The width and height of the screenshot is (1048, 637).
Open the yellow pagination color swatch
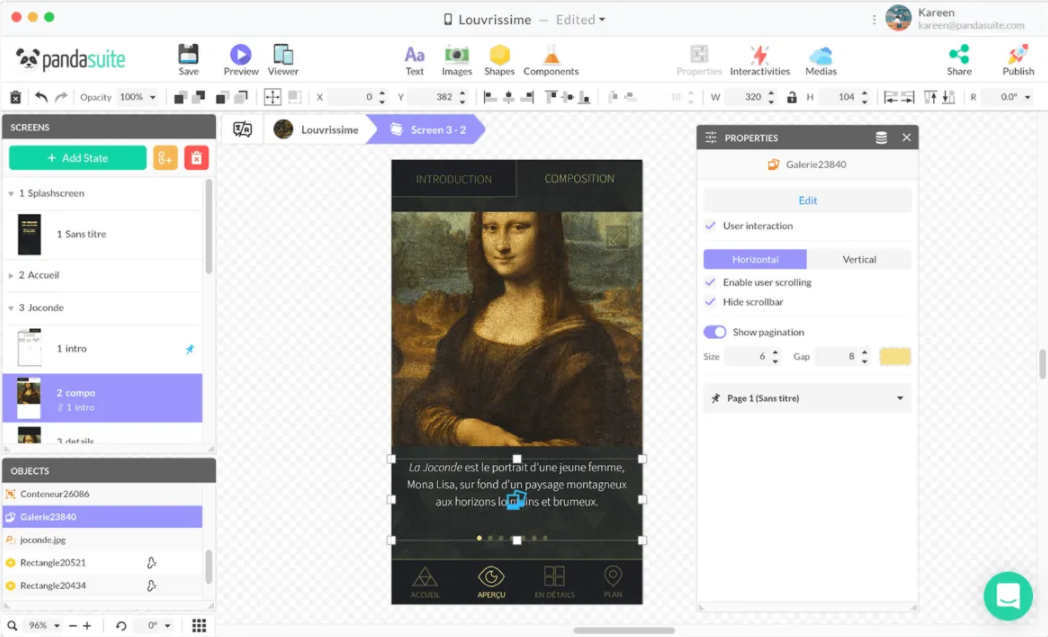(x=894, y=357)
